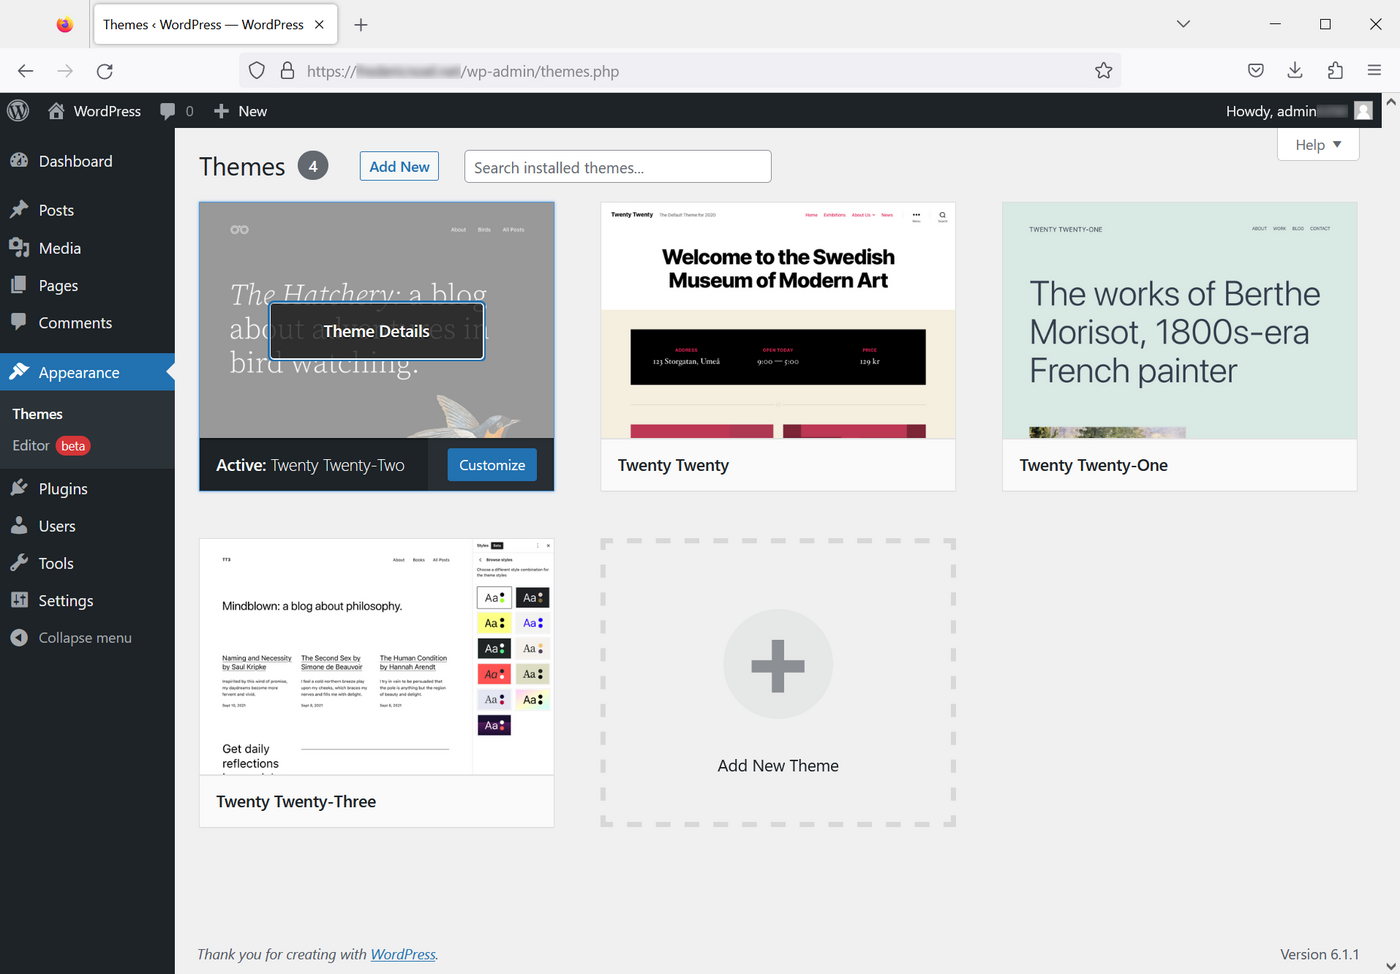The width and height of the screenshot is (1400, 974).
Task: Click the Plugins plug icon in sidebar
Action: [22, 488]
